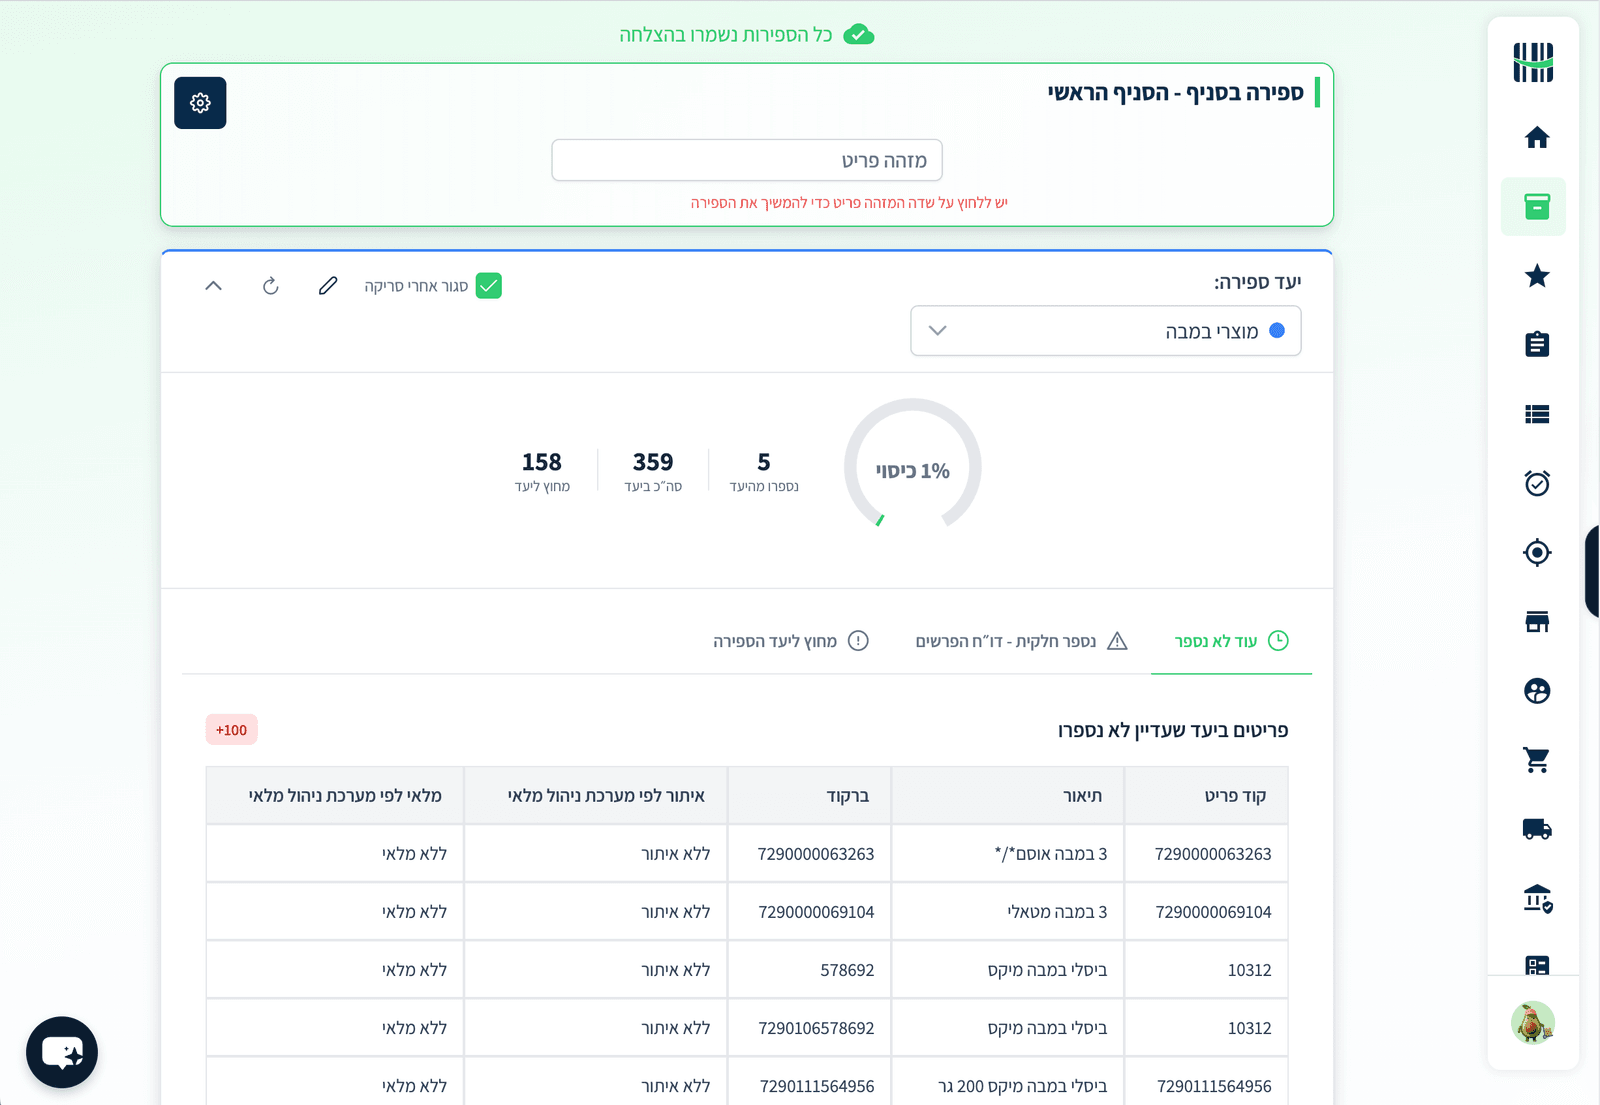Click the 'קוד פריט' column header
Screen dimensions: 1600x1105
tap(1206, 796)
